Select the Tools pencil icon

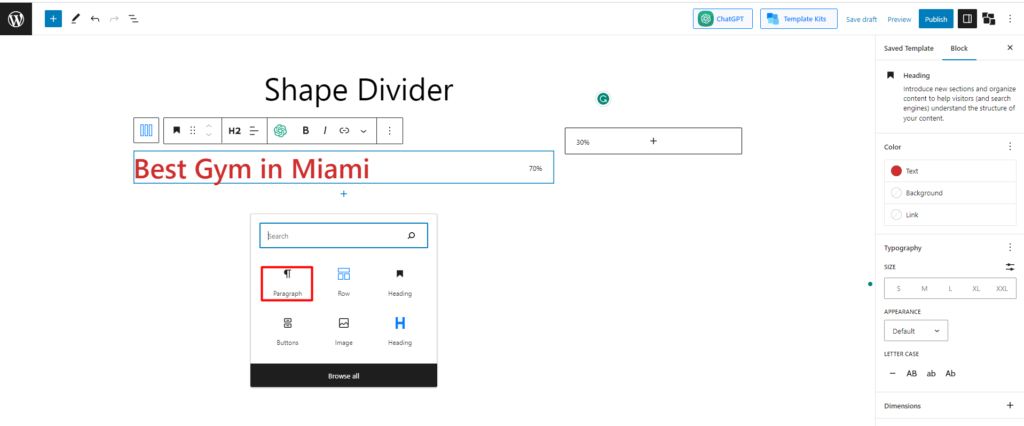tap(74, 19)
